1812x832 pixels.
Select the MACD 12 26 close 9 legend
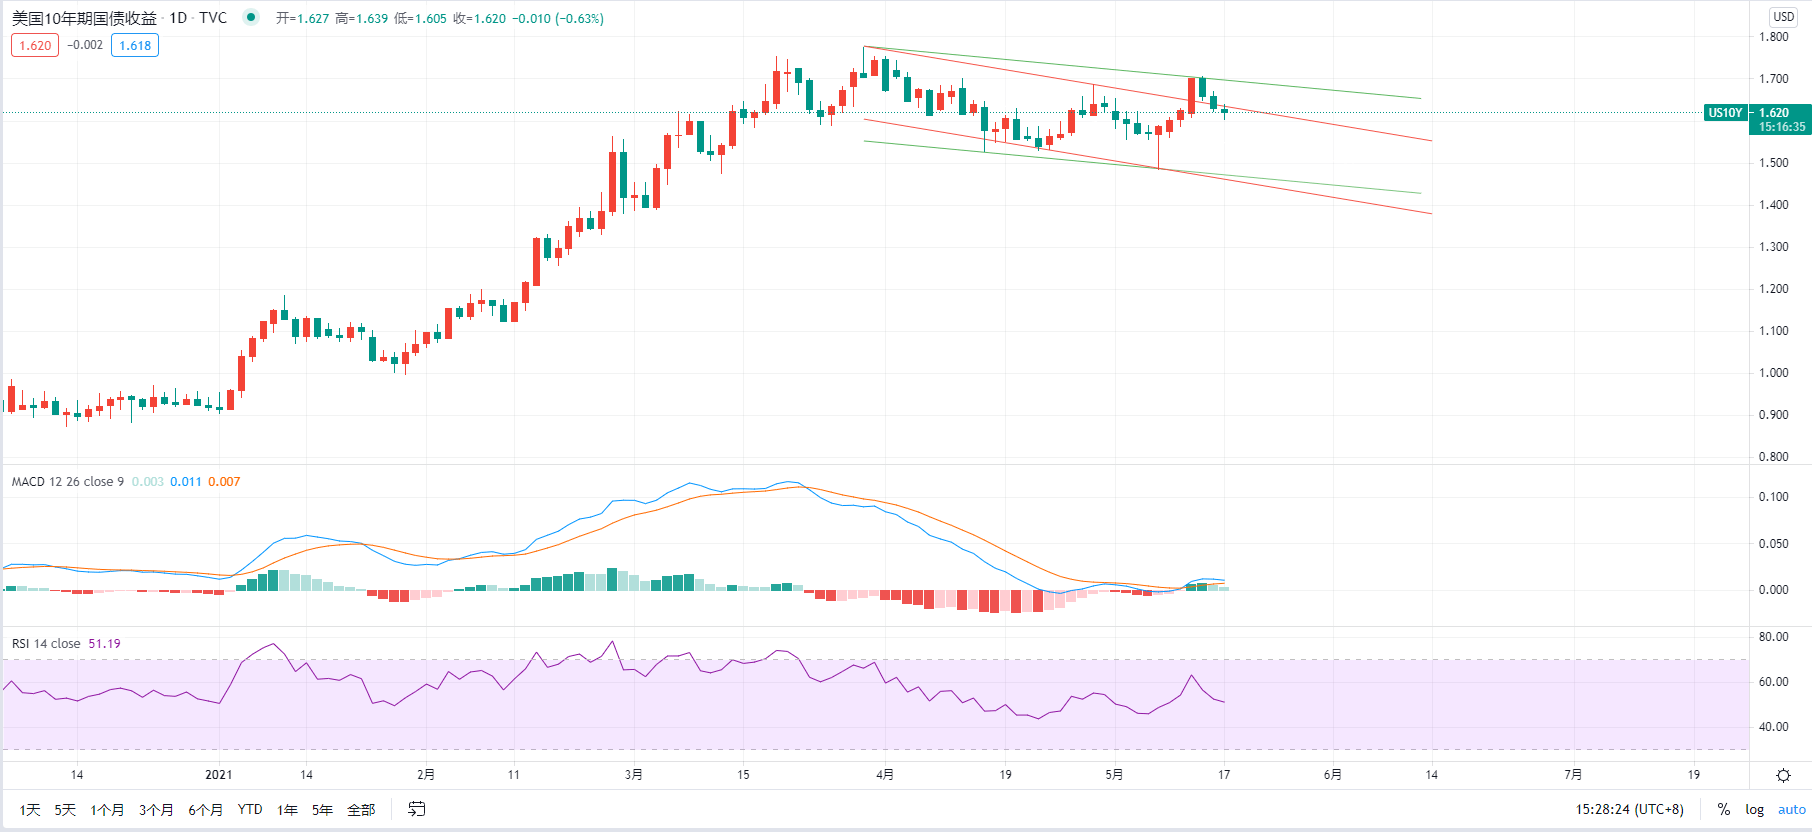click(68, 481)
